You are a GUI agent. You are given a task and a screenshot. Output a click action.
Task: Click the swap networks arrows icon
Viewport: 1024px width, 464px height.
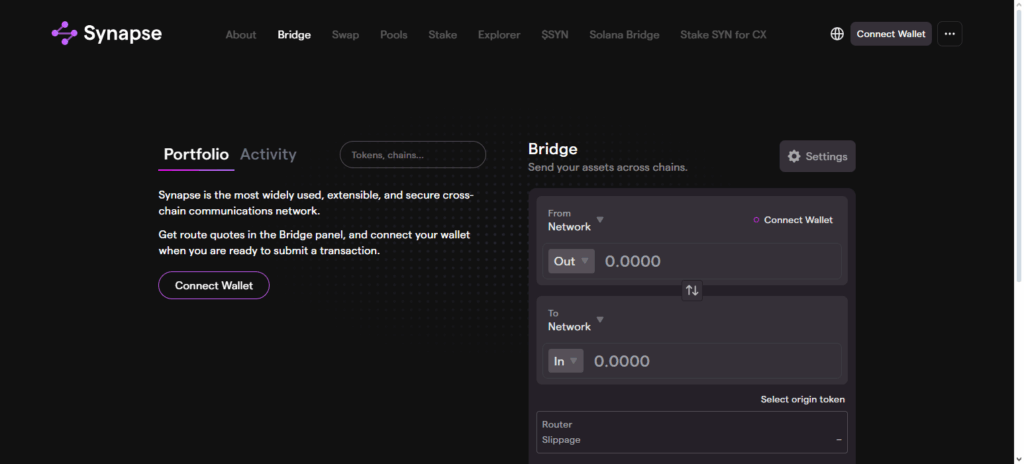click(x=692, y=290)
